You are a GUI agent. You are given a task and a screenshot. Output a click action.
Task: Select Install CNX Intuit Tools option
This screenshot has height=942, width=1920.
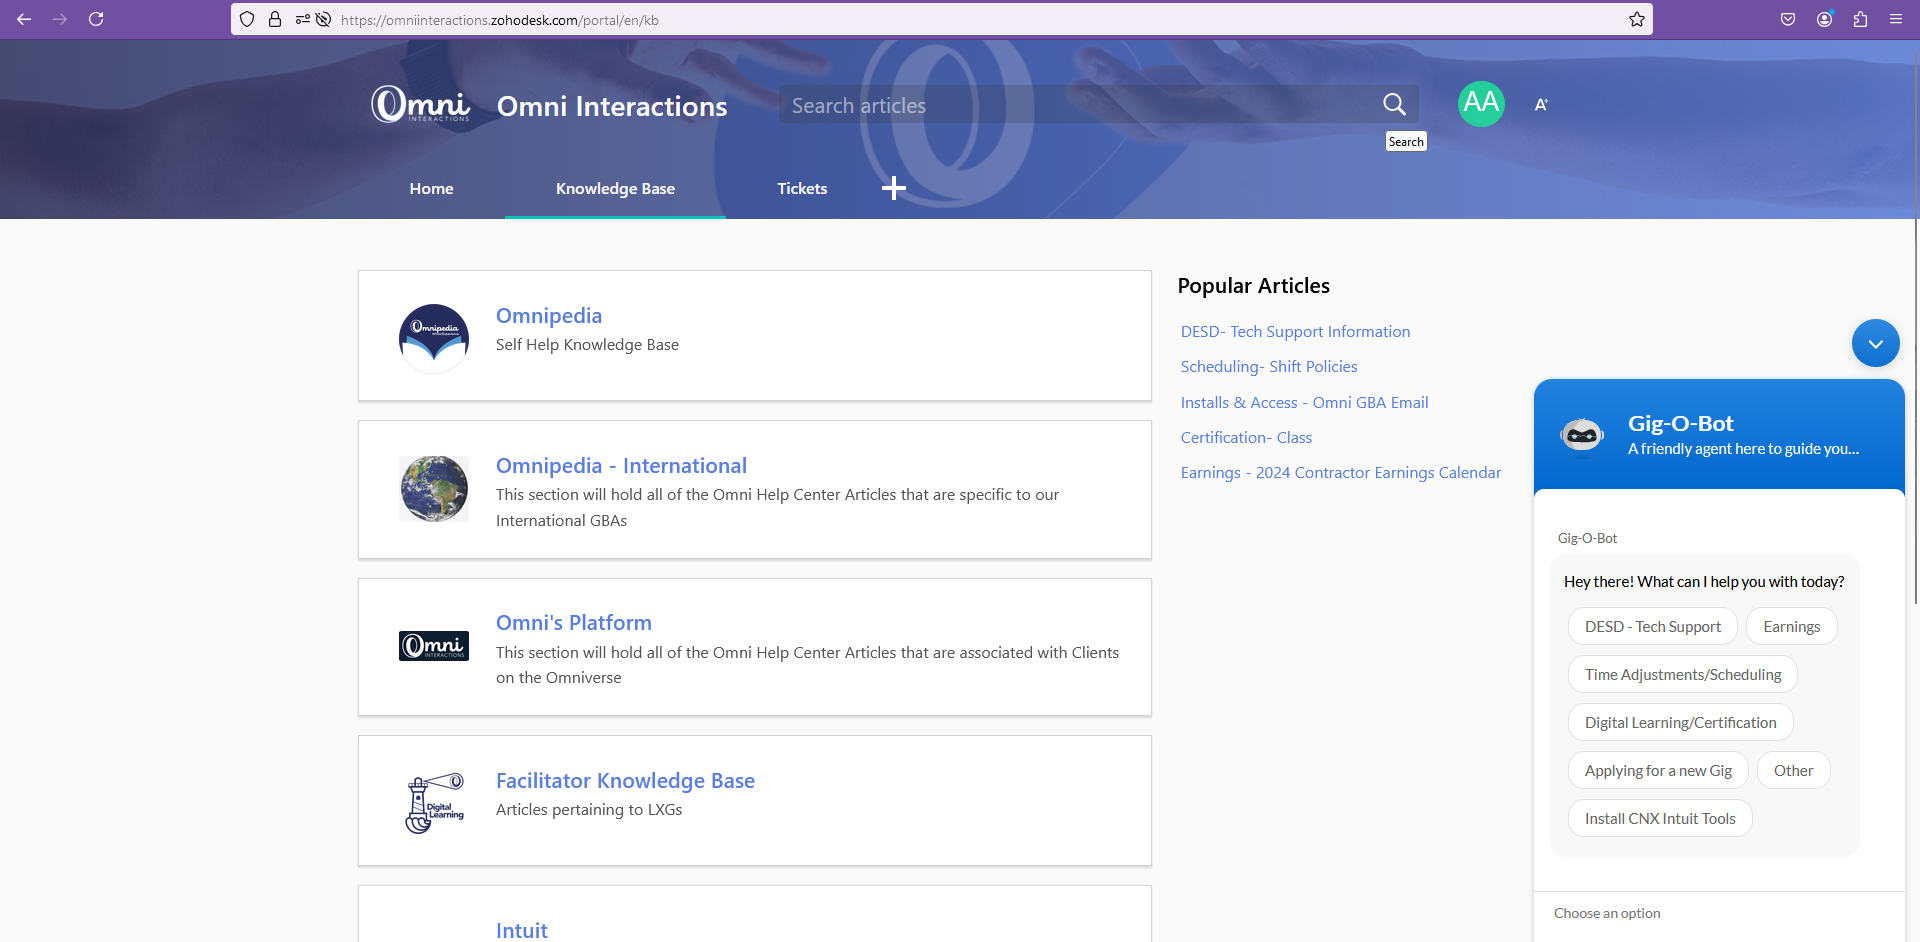[x=1660, y=819]
